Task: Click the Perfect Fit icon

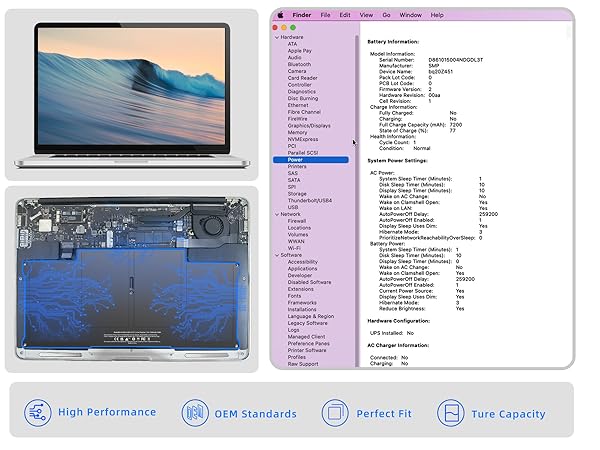Action: coord(336,412)
